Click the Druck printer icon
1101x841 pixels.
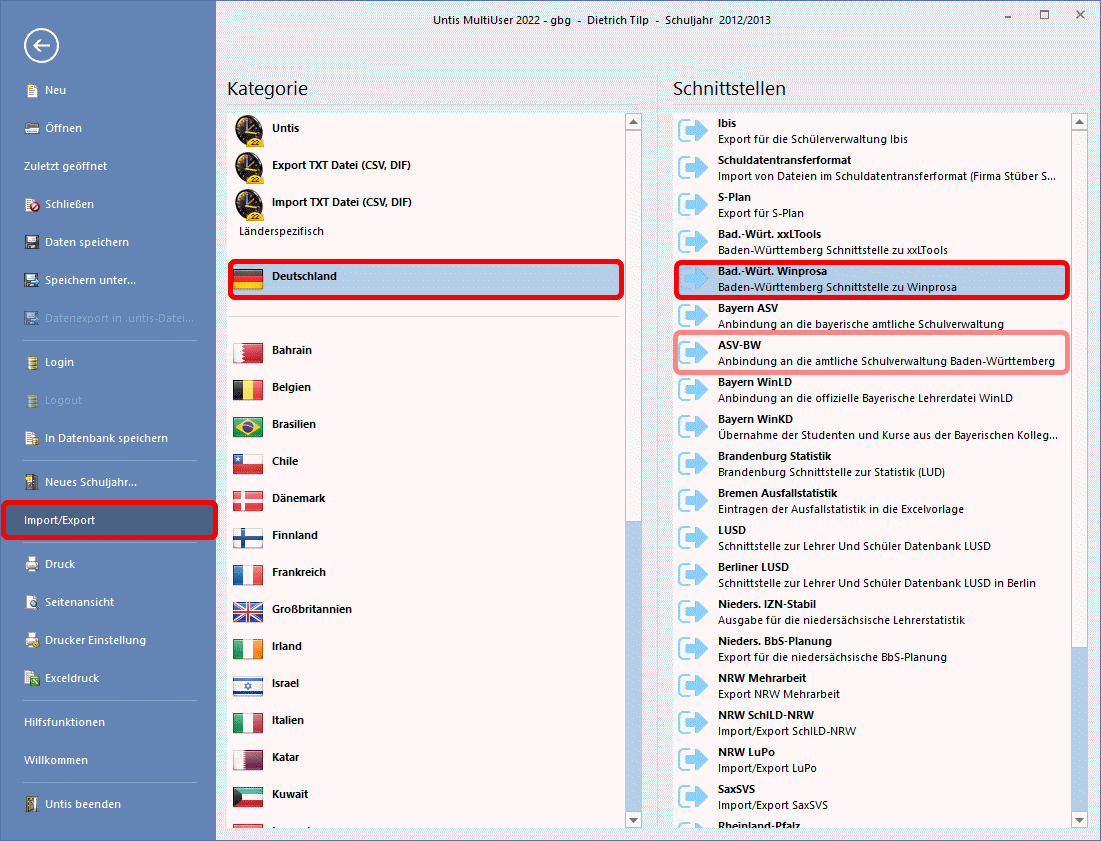click(32, 565)
